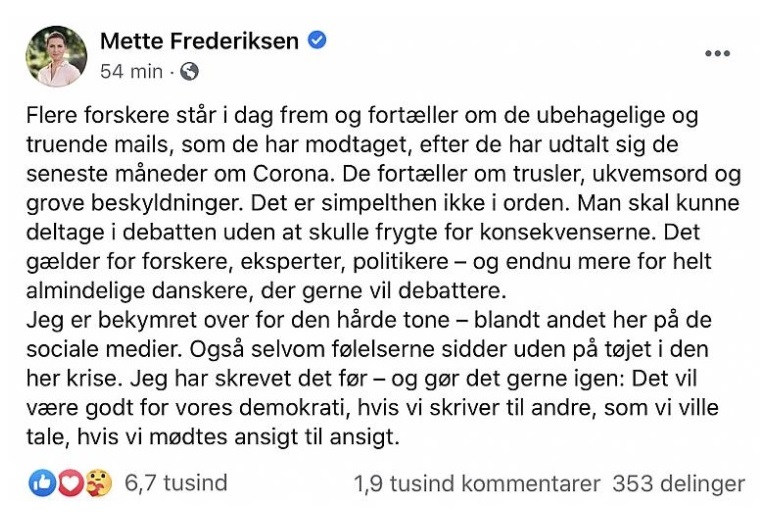Viewport: 779px width, 517px height.
Task: Click the blue verified badge
Action: click(317, 41)
